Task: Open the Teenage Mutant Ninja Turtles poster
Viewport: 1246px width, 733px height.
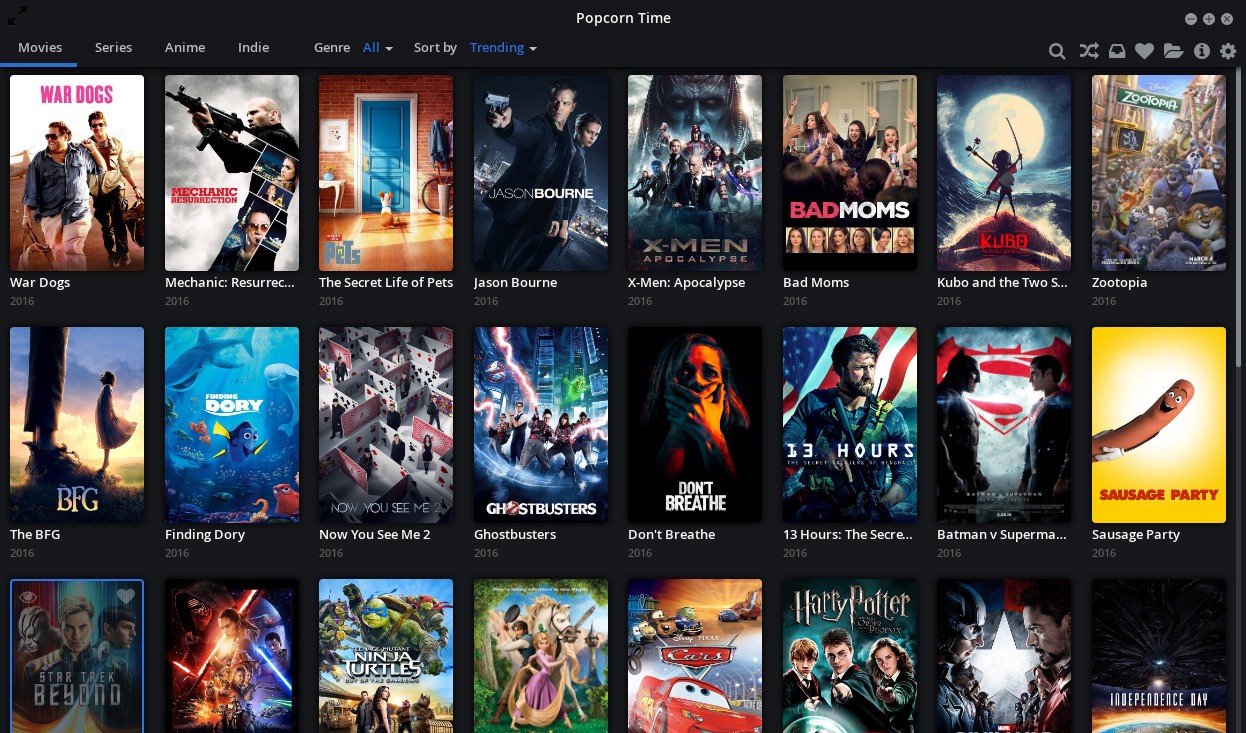Action: point(386,656)
